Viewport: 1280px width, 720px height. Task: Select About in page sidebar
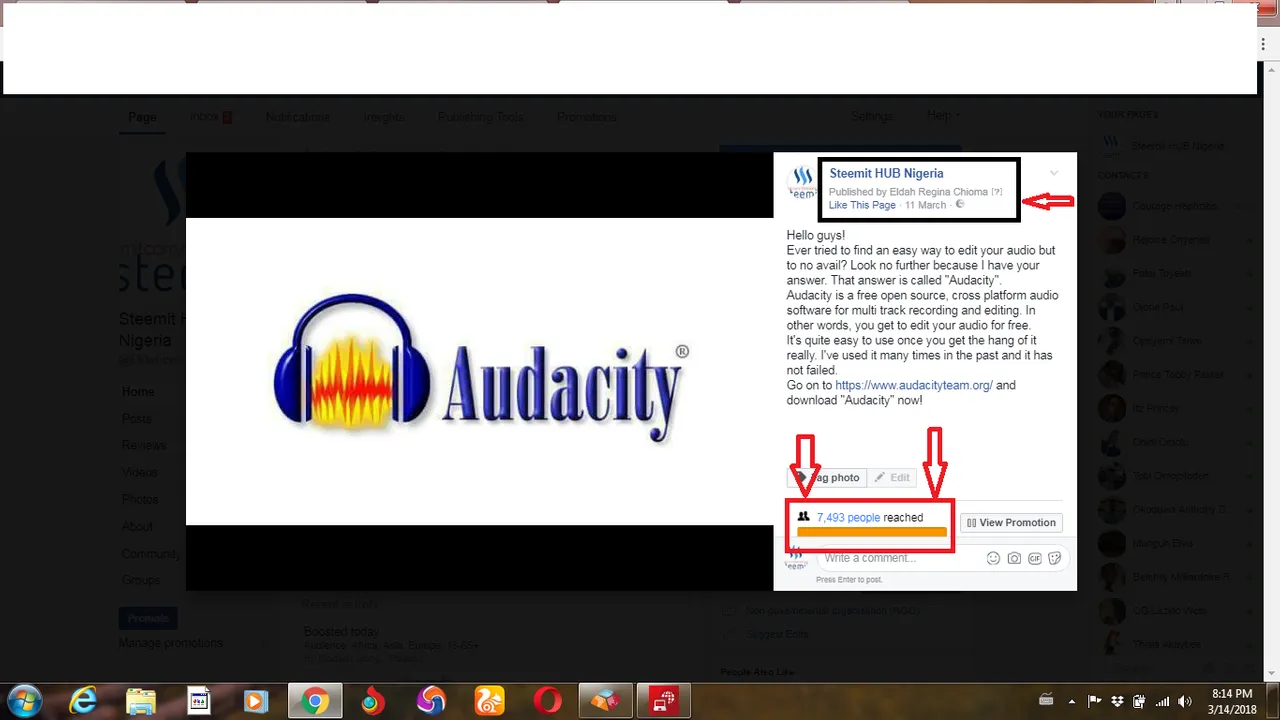coord(137,527)
